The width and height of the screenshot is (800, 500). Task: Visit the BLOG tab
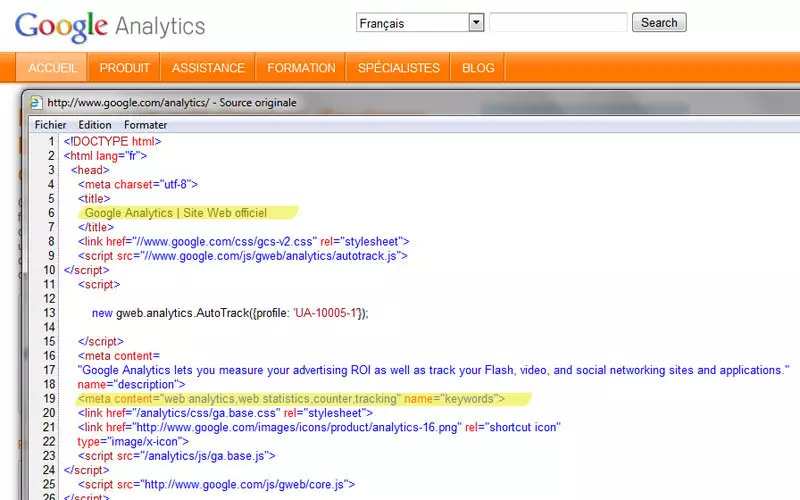[x=478, y=68]
